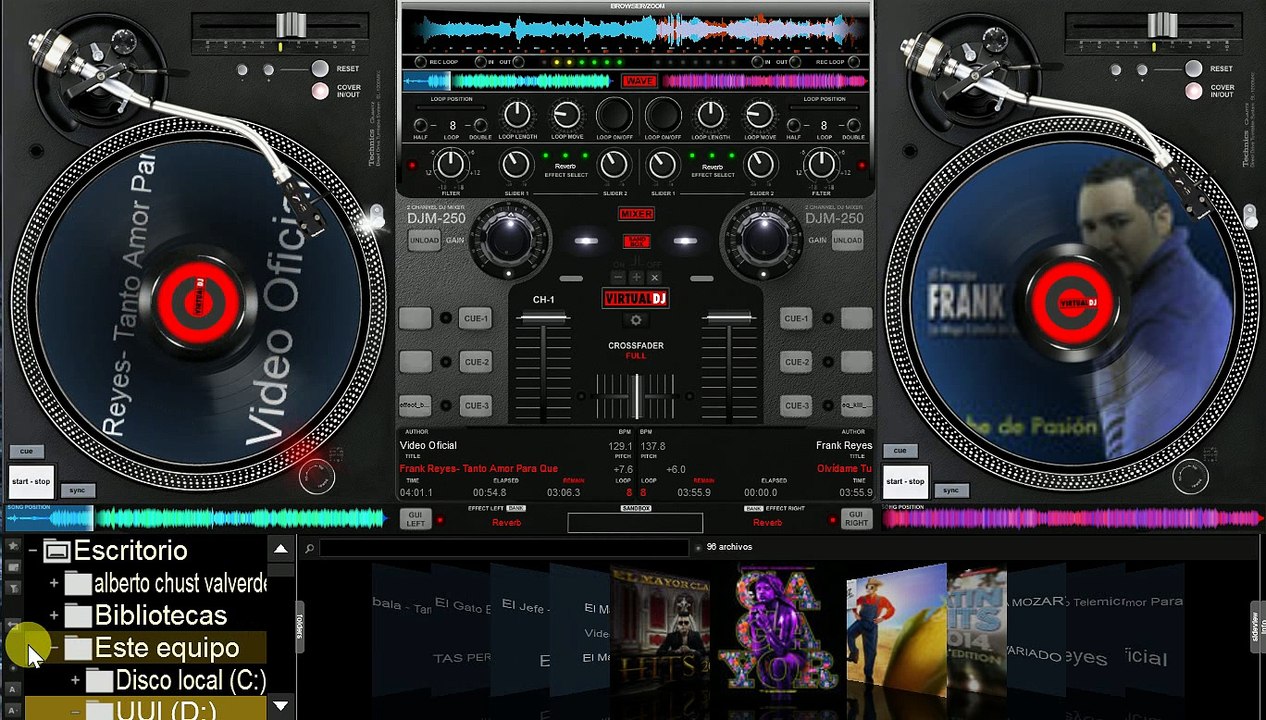Trigger CUE-3 on the right deck
The height and width of the screenshot is (720, 1266).
[x=796, y=406]
